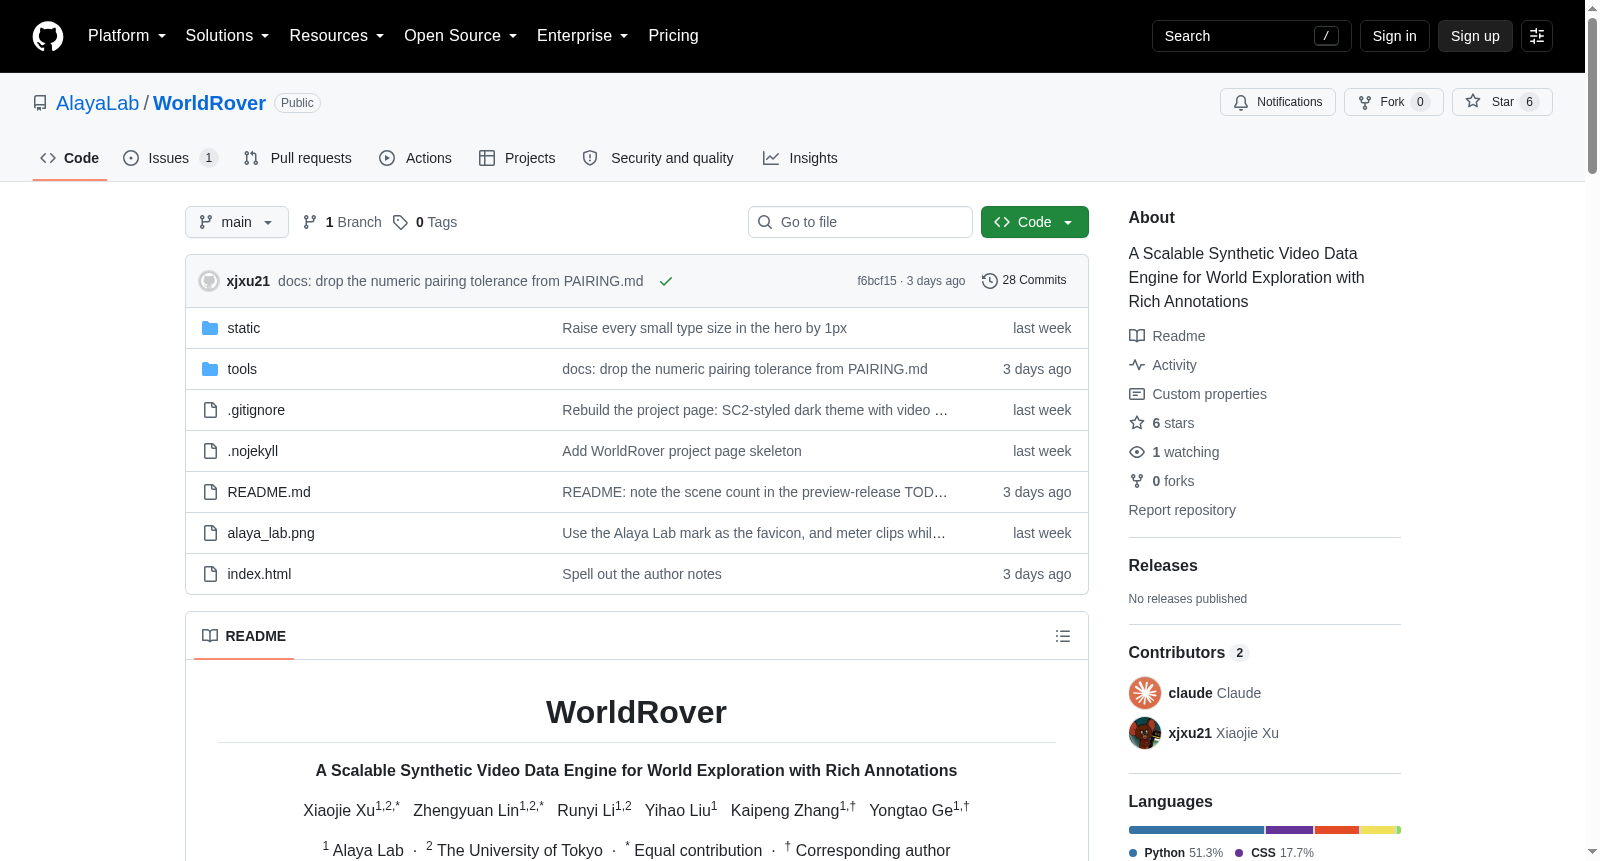The image size is (1600, 861).
Task: Select the file icon next to README.md
Action: [x=210, y=492]
